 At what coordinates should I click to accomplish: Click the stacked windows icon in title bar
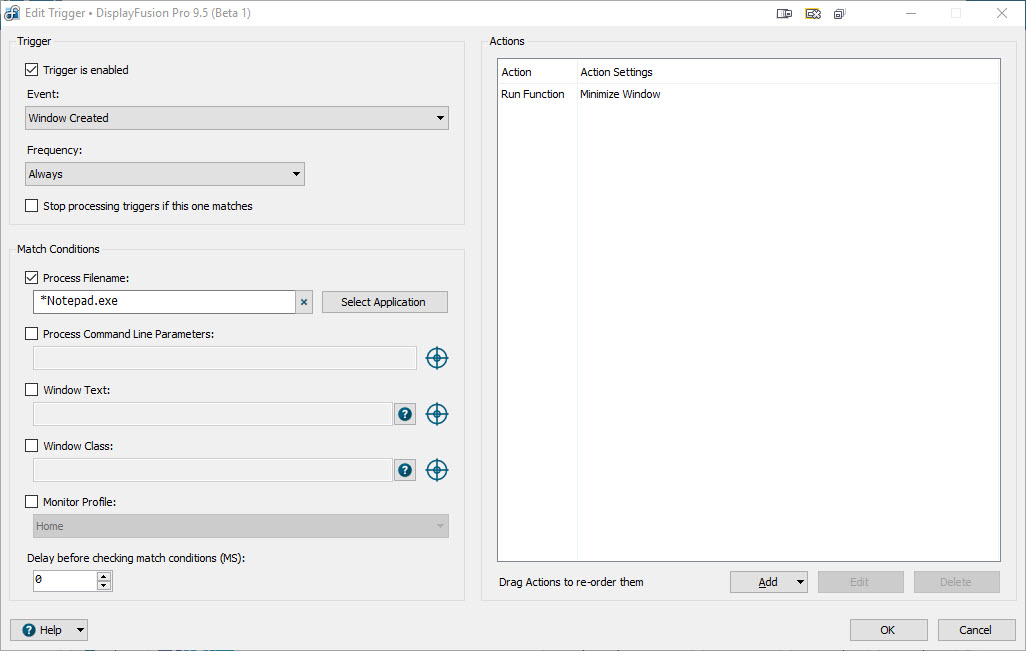click(840, 14)
